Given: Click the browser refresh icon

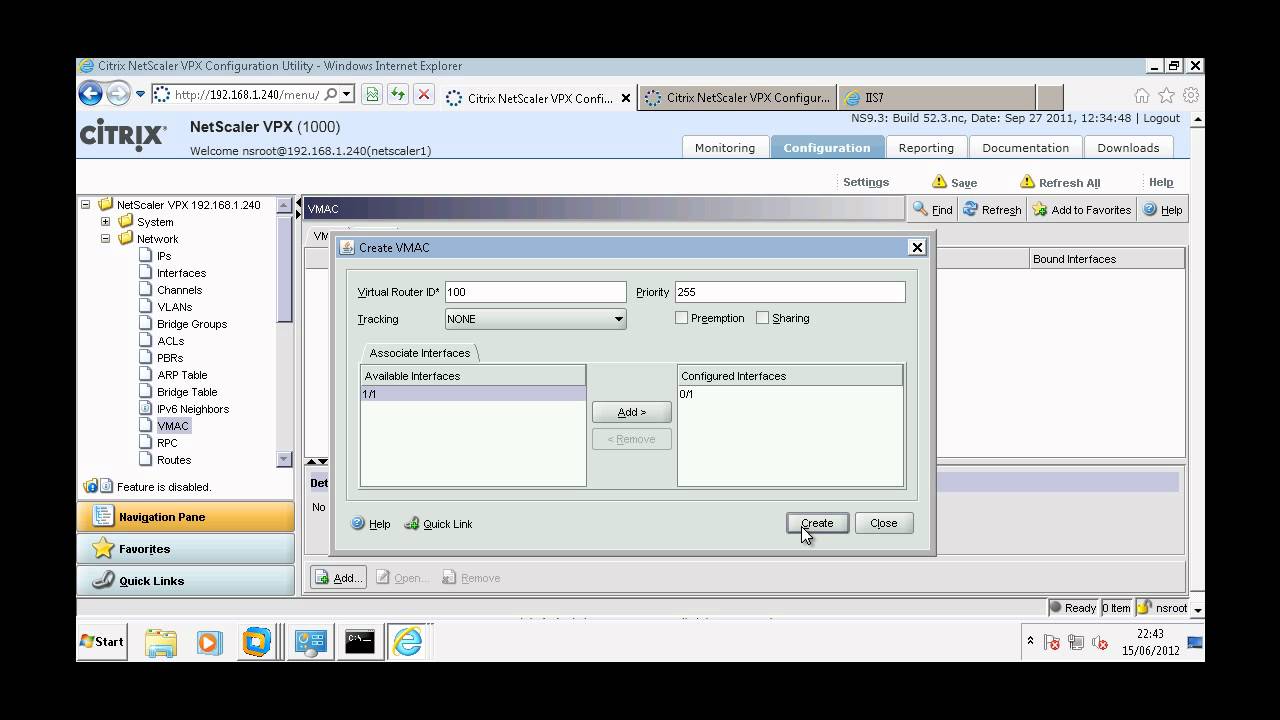Looking at the screenshot, I should click(398, 95).
